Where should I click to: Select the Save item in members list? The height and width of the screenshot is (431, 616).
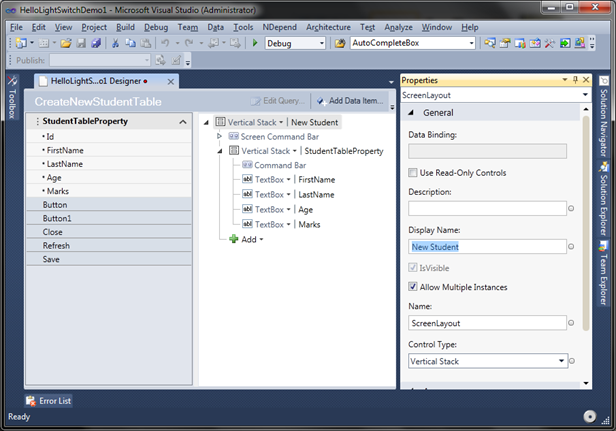coord(109,259)
